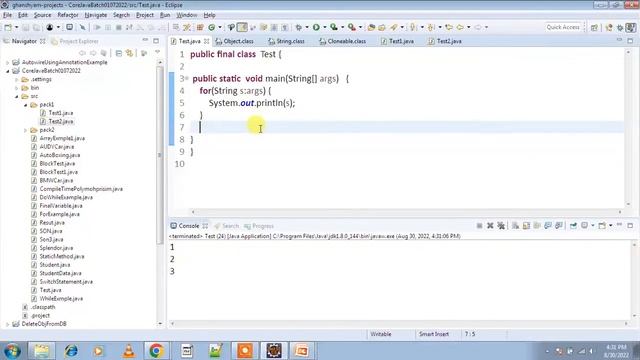Expand the pack2 folder
The width and height of the screenshot is (640, 360).
point(25,130)
